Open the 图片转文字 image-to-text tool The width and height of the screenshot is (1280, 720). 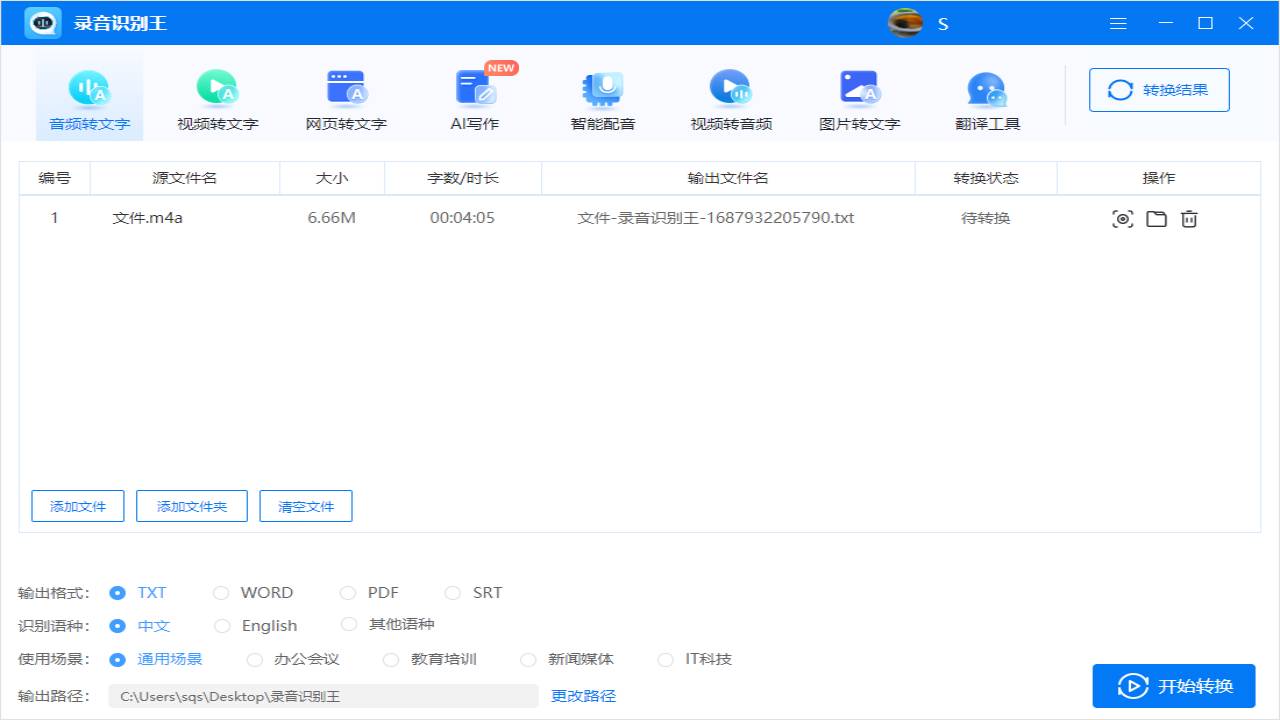[x=858, y=95]
